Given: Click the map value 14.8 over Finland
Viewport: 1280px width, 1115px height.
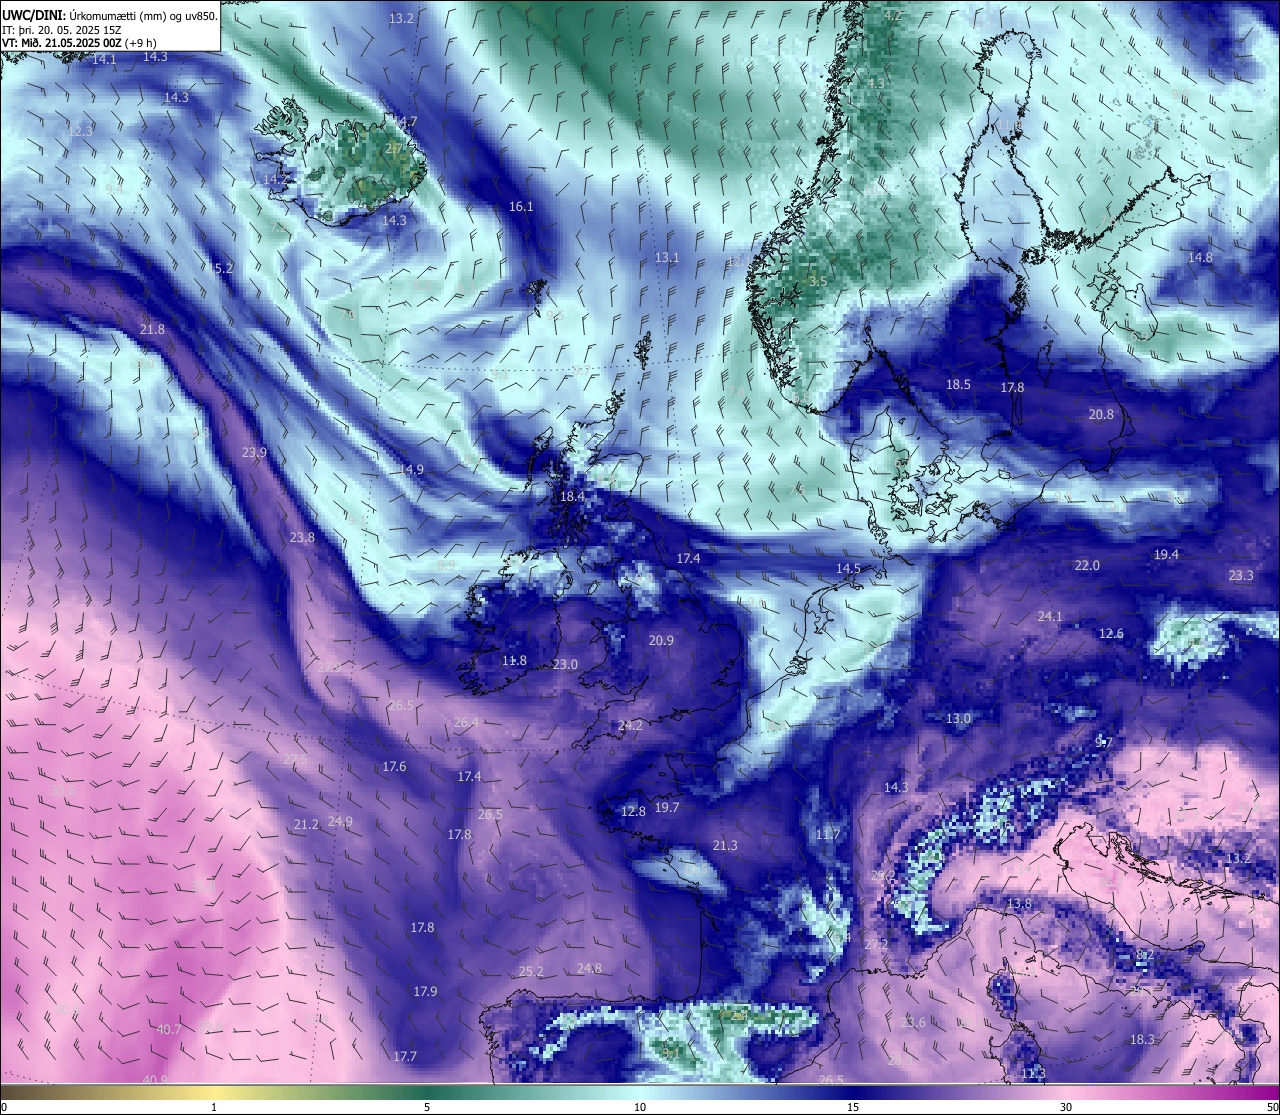Looking at the screenshot, I should (x=1200, y=258).
